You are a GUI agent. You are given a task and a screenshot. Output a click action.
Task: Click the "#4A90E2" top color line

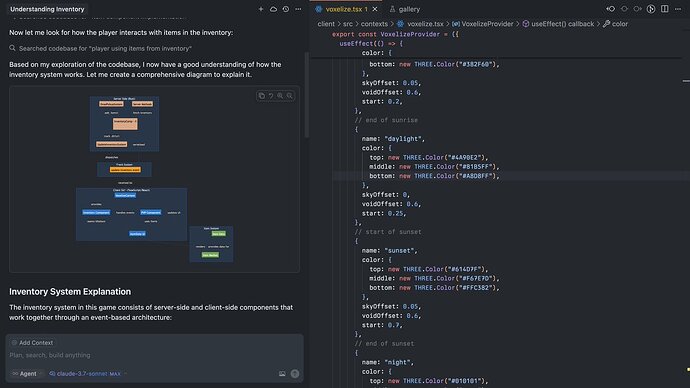[429, 157]
